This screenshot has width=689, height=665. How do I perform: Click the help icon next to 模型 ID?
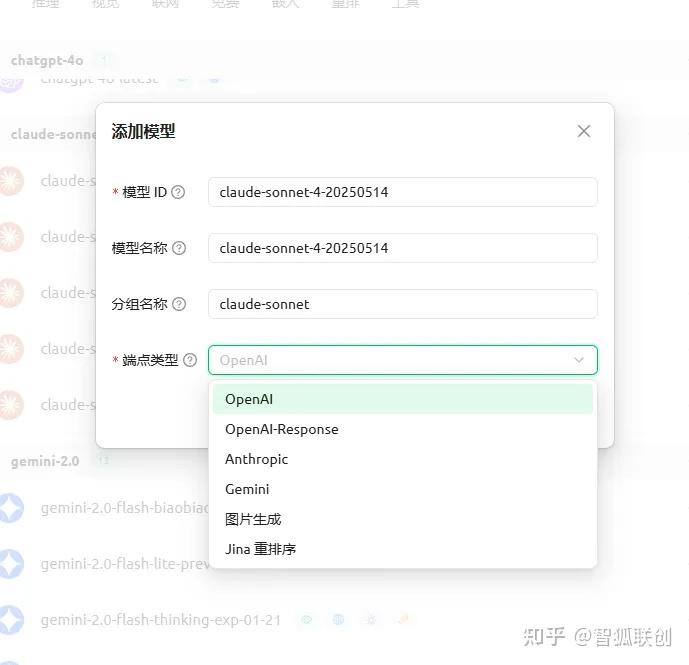point(178,192)
